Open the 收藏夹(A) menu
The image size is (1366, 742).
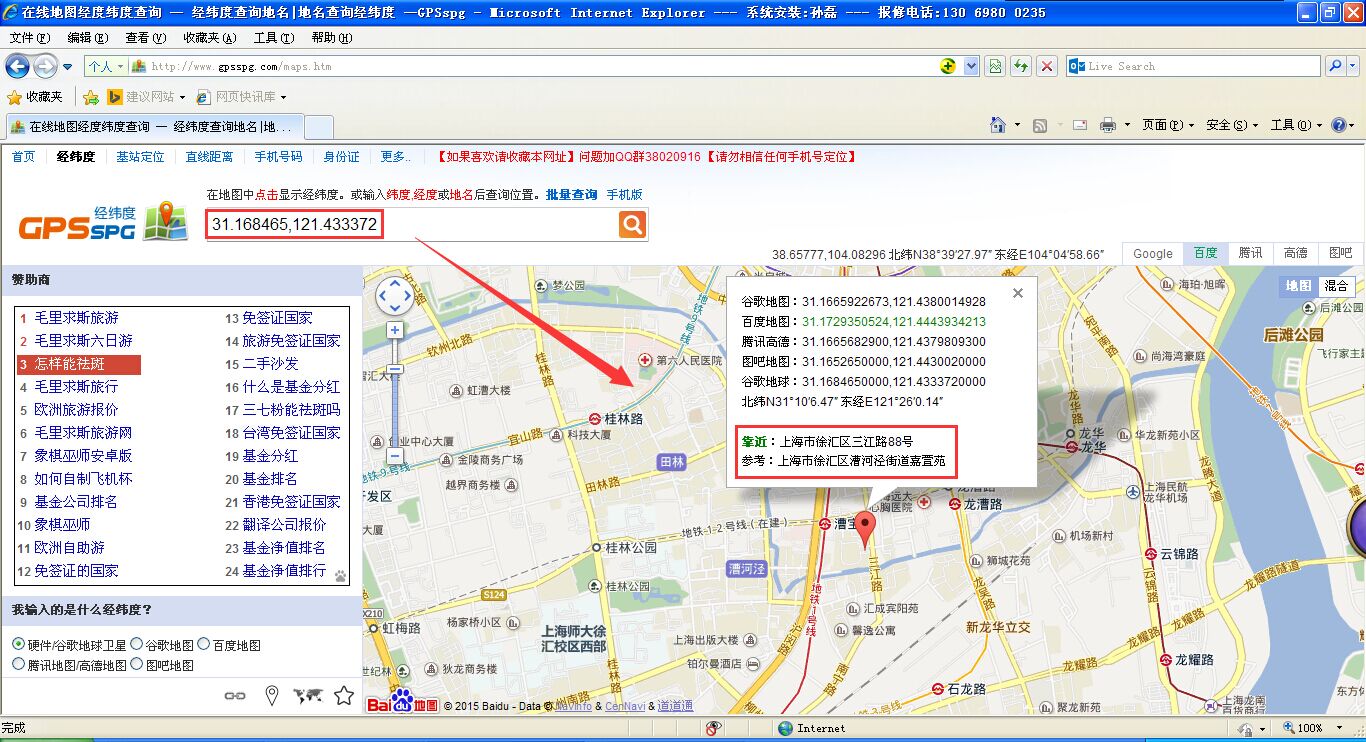tap(210, 38)
